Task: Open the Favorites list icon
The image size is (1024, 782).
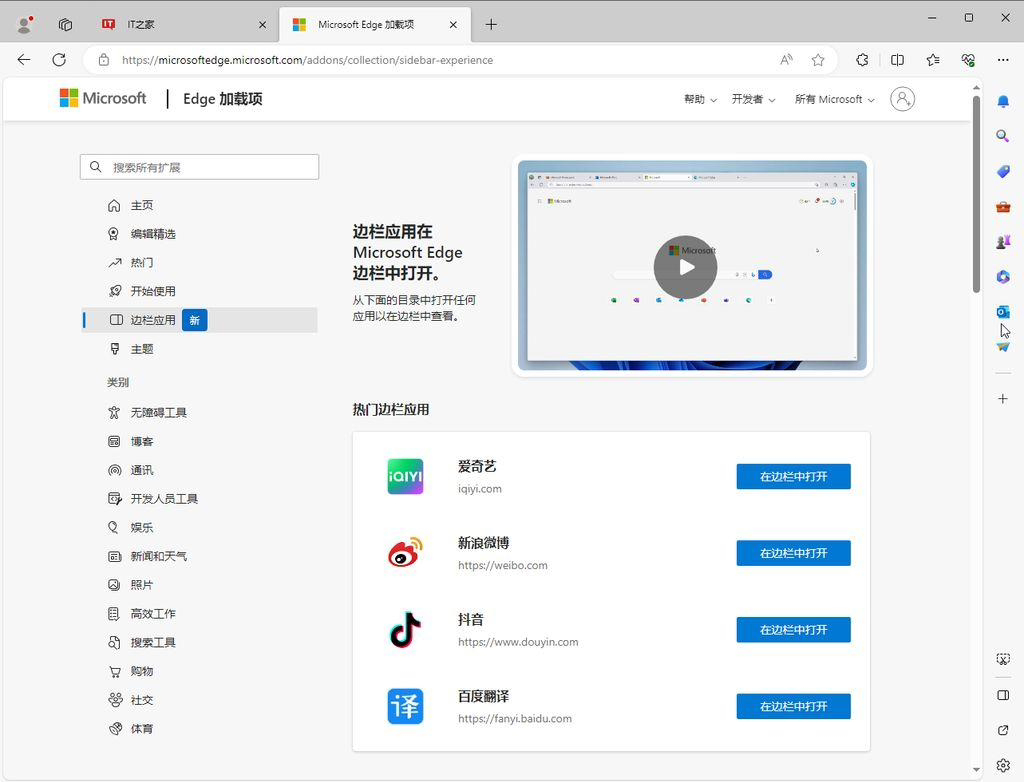Action: [933, 60]
